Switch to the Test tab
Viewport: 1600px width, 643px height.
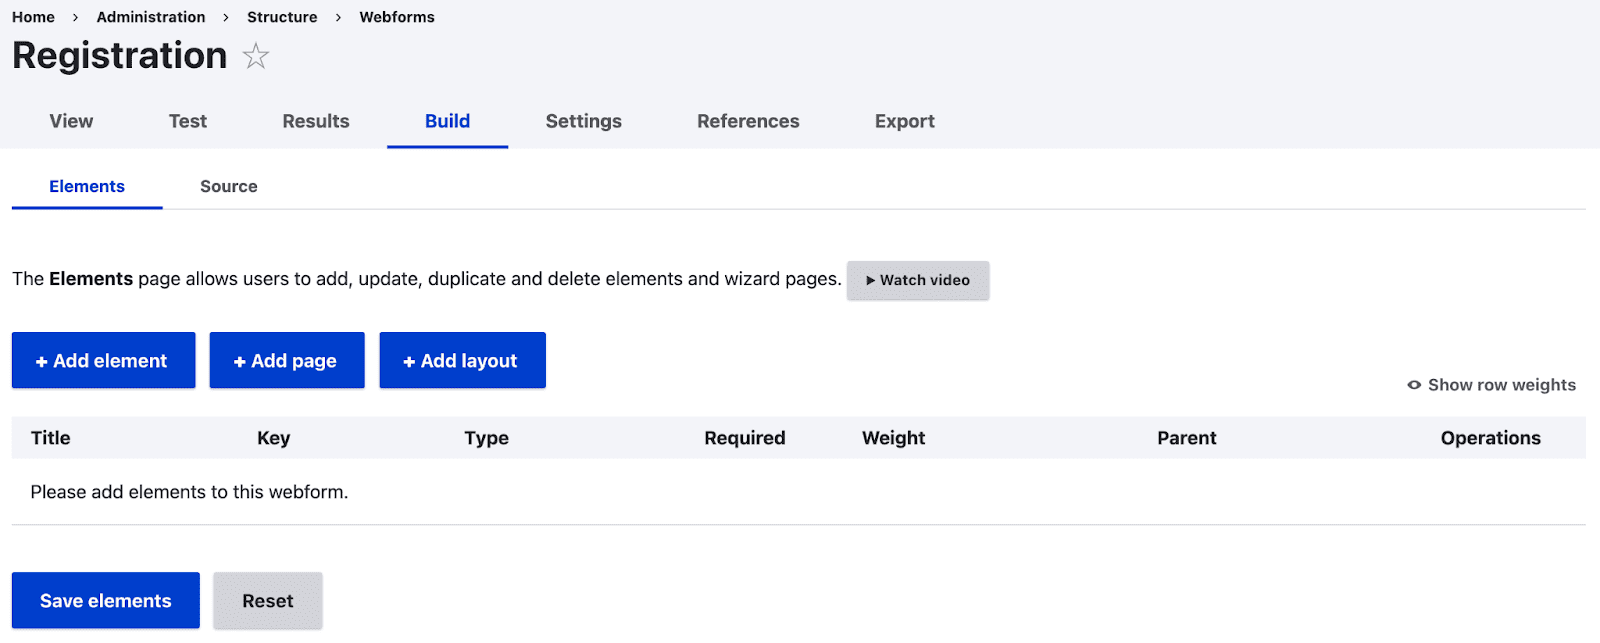point(187,121)
